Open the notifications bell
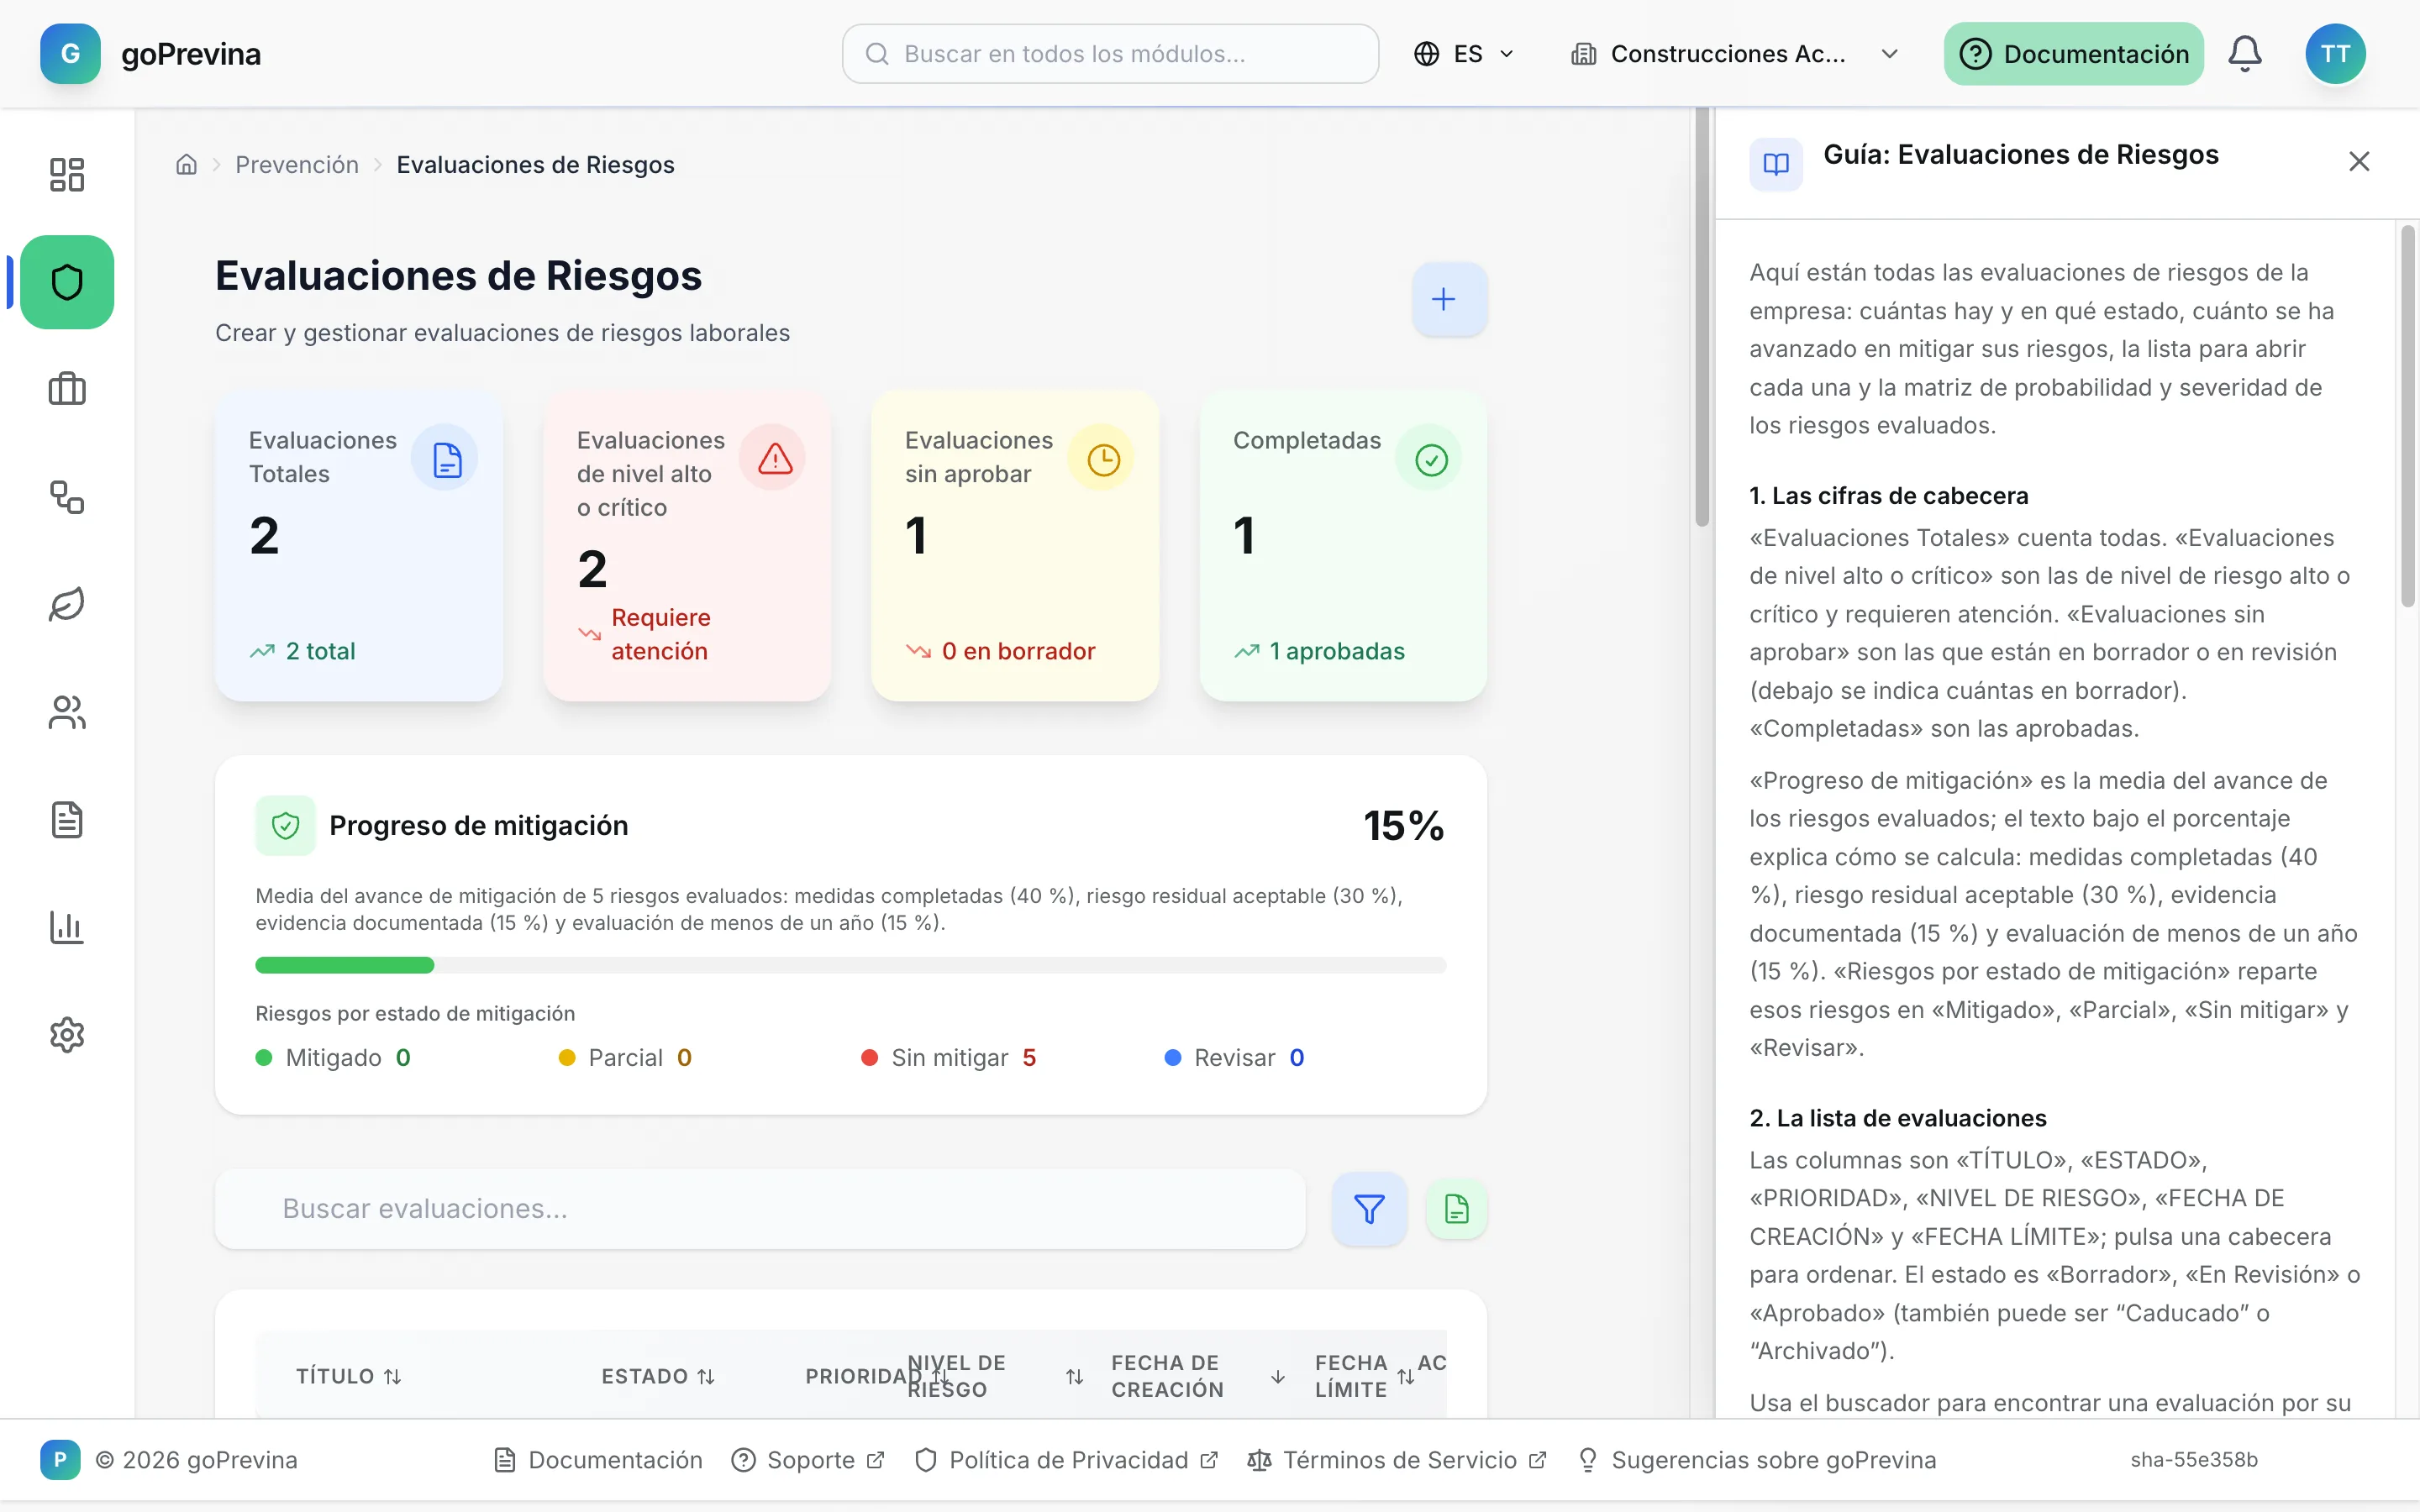2420x1512 pixels. 2245,53
